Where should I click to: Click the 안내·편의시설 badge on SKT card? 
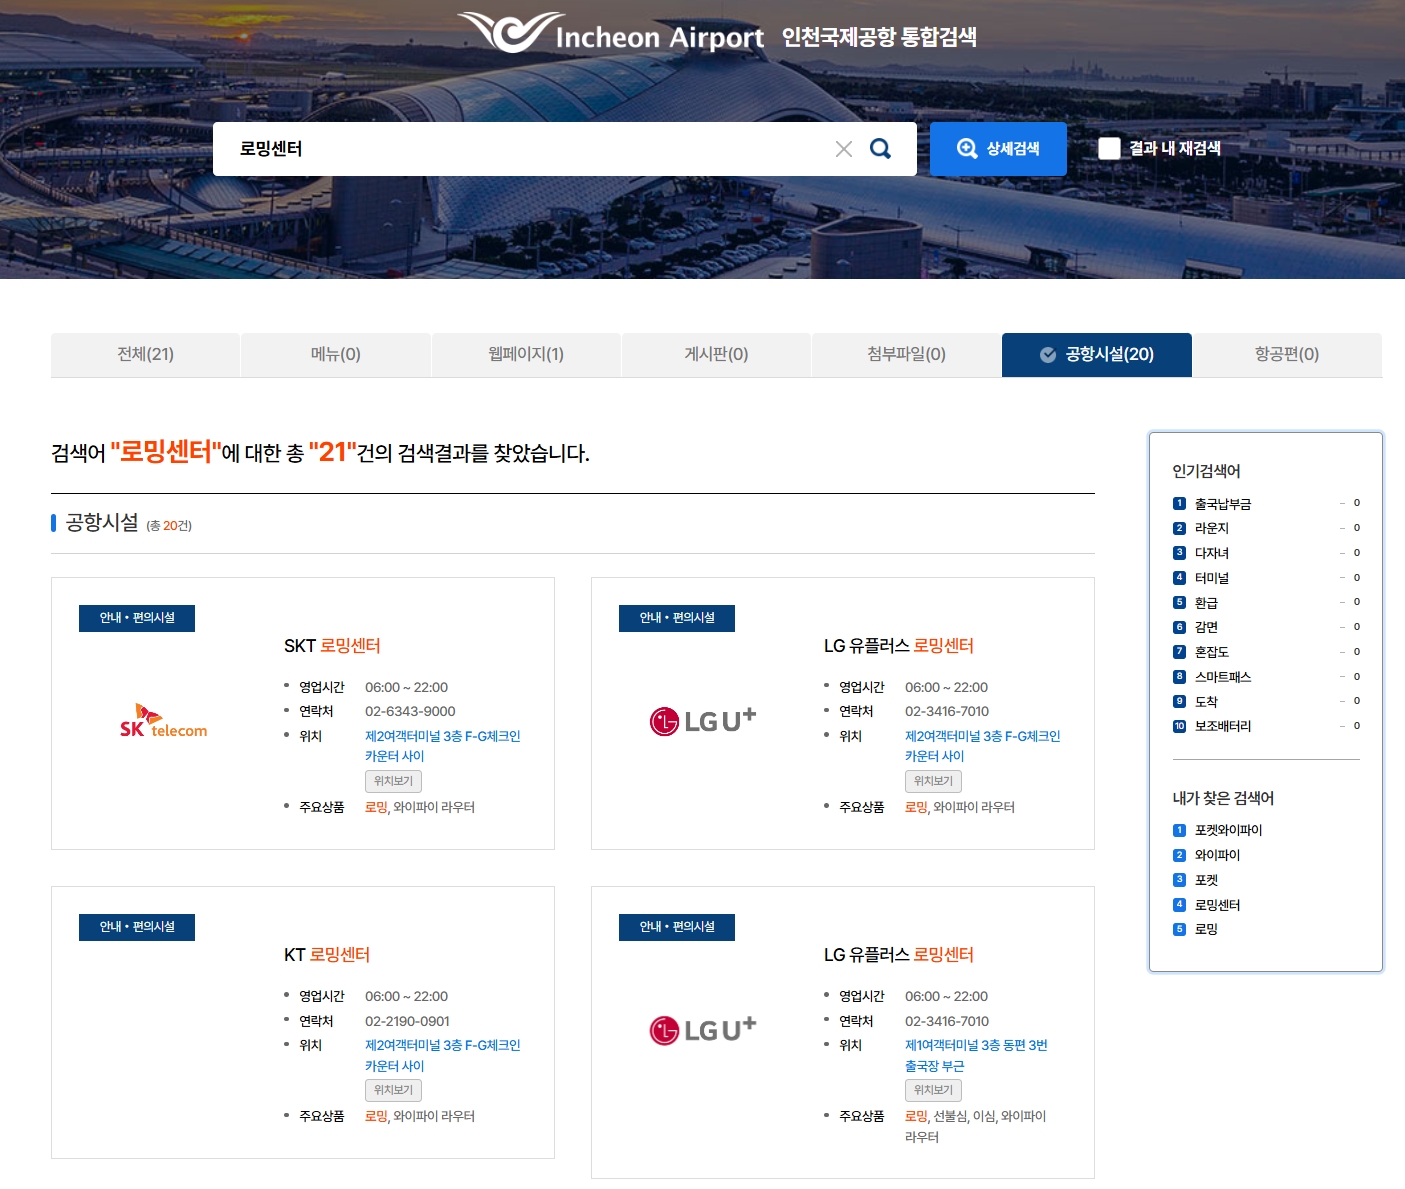click(137, 618)
